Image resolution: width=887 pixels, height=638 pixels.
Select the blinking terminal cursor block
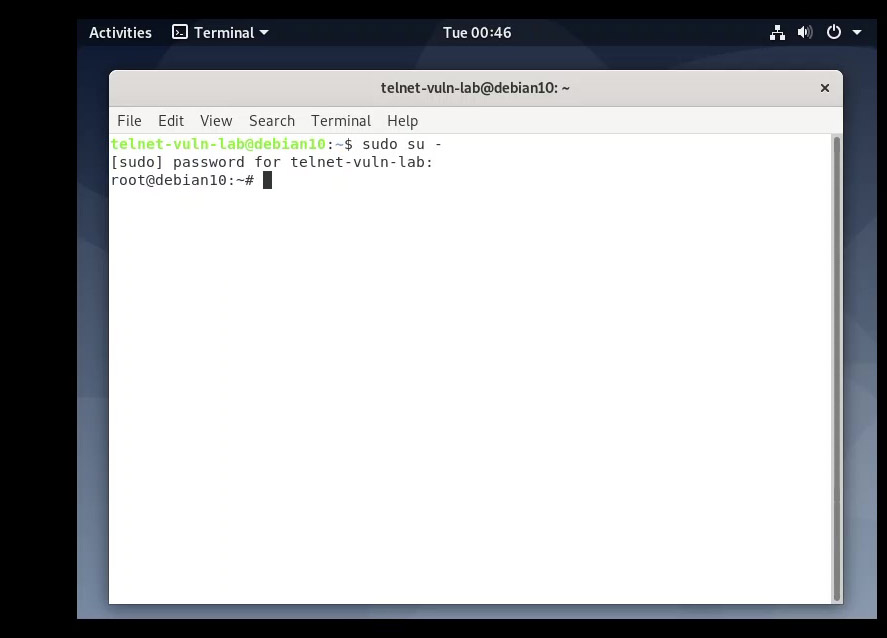tap(266, 180)
